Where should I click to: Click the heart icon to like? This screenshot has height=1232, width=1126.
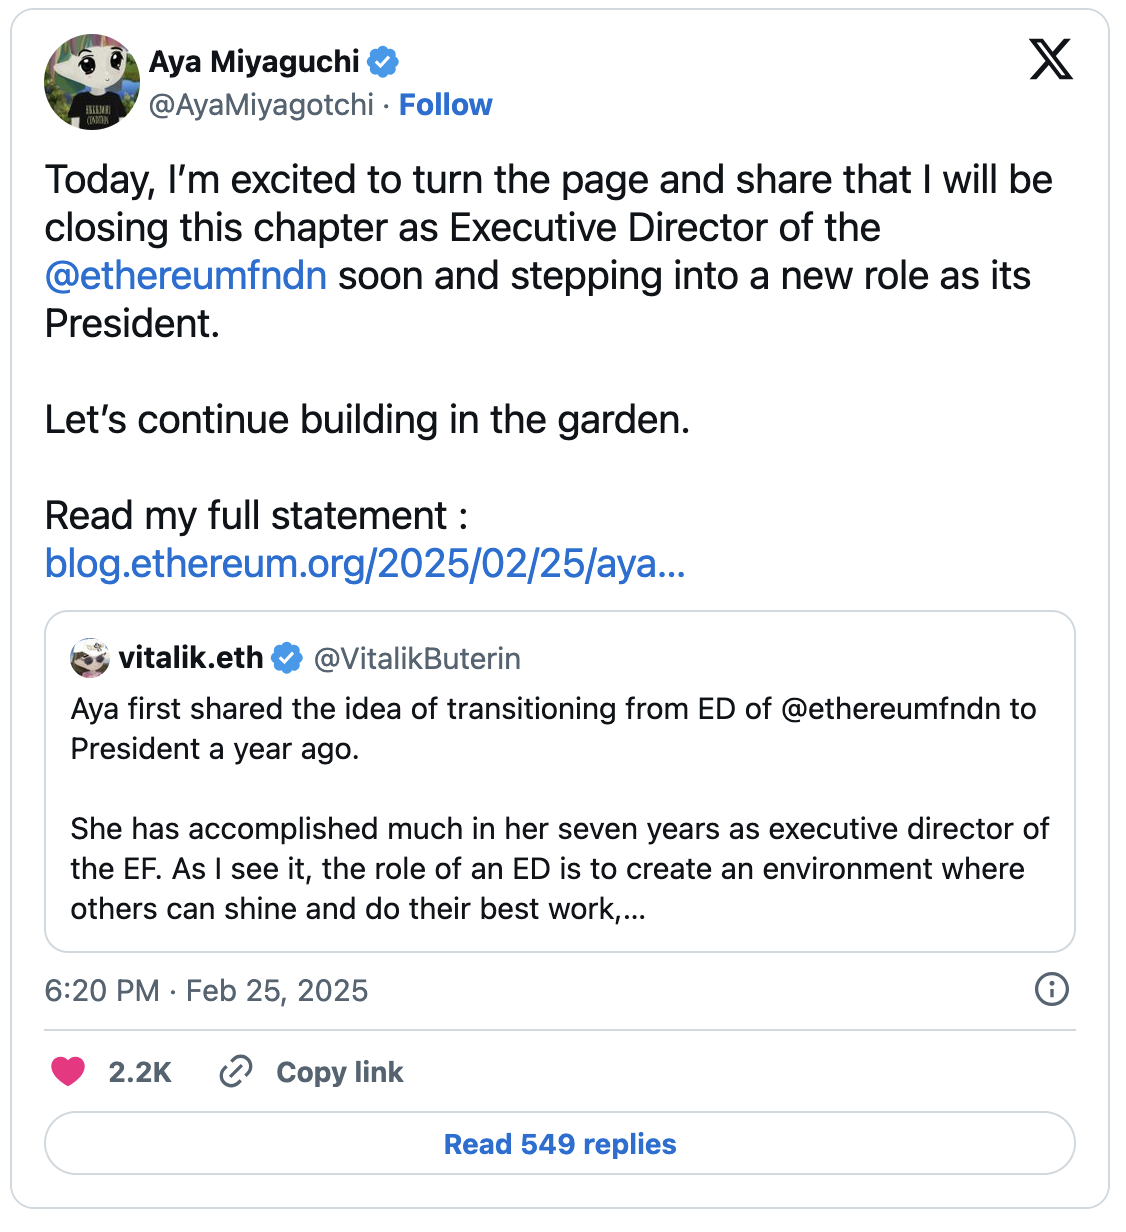[69, 1071]
